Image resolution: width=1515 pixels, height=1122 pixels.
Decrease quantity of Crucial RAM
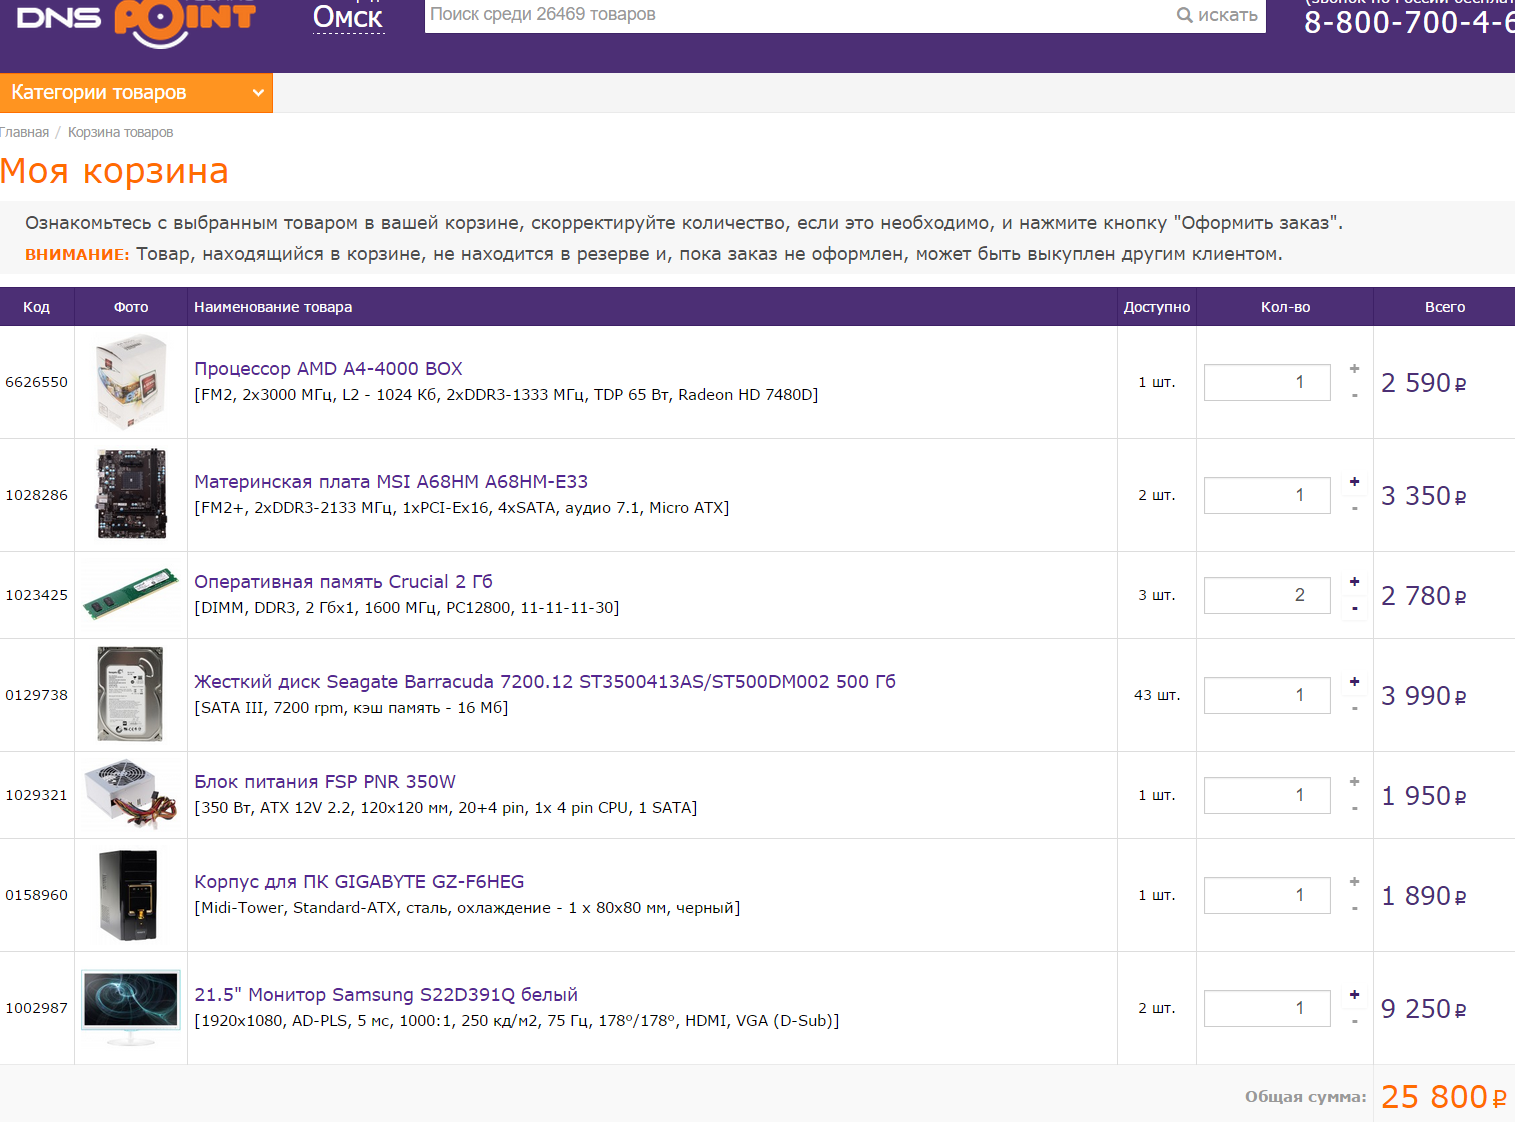[x=1355, y=609]
